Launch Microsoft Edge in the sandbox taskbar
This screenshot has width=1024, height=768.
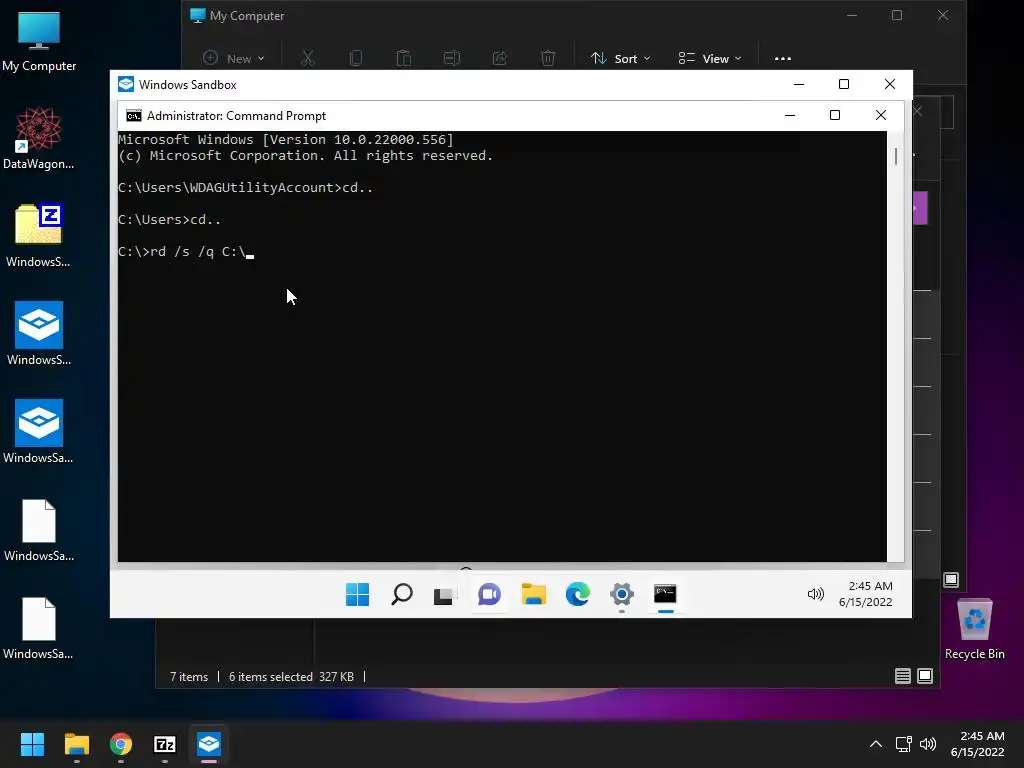coord(577,594)
